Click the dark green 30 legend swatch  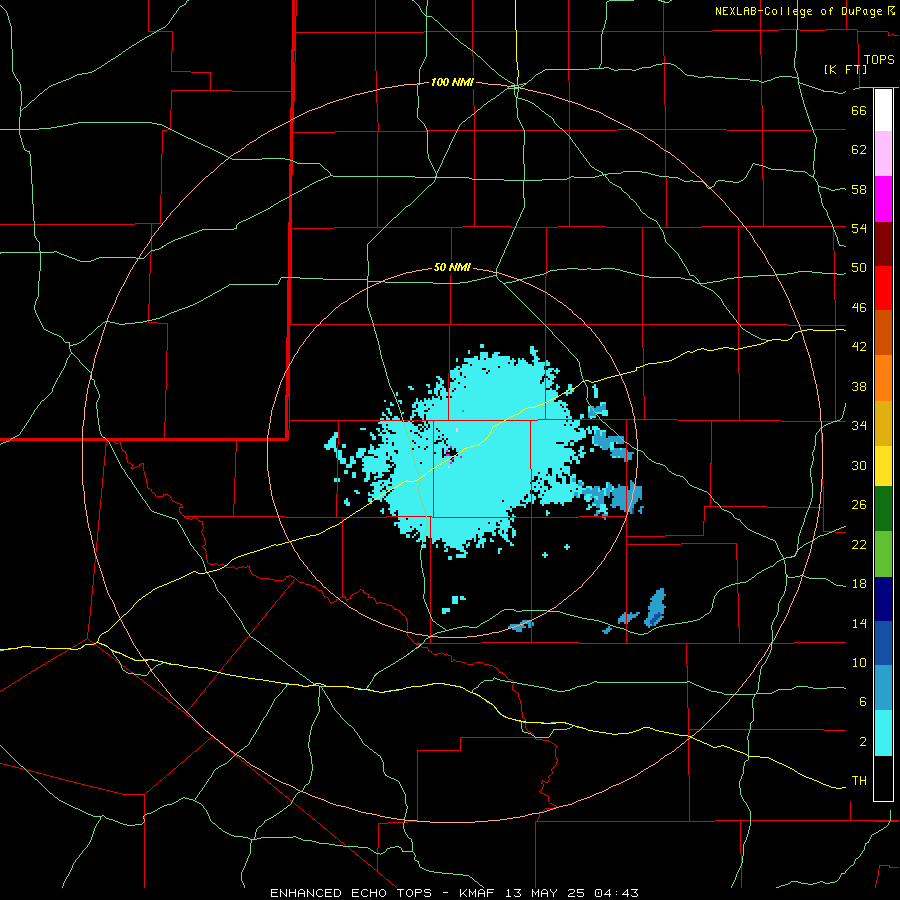click(x=883, y=509)
